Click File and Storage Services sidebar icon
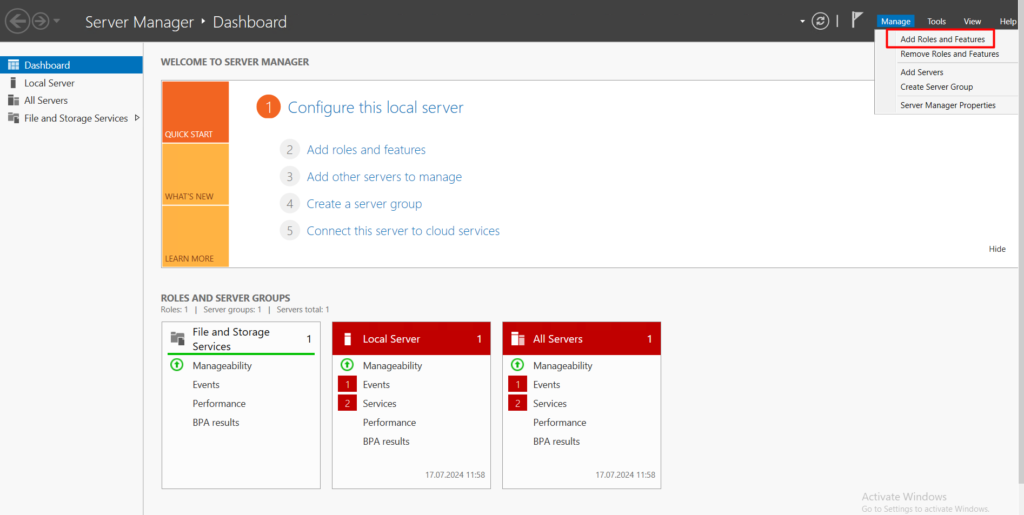The image size is (1024, 515). 13,118
